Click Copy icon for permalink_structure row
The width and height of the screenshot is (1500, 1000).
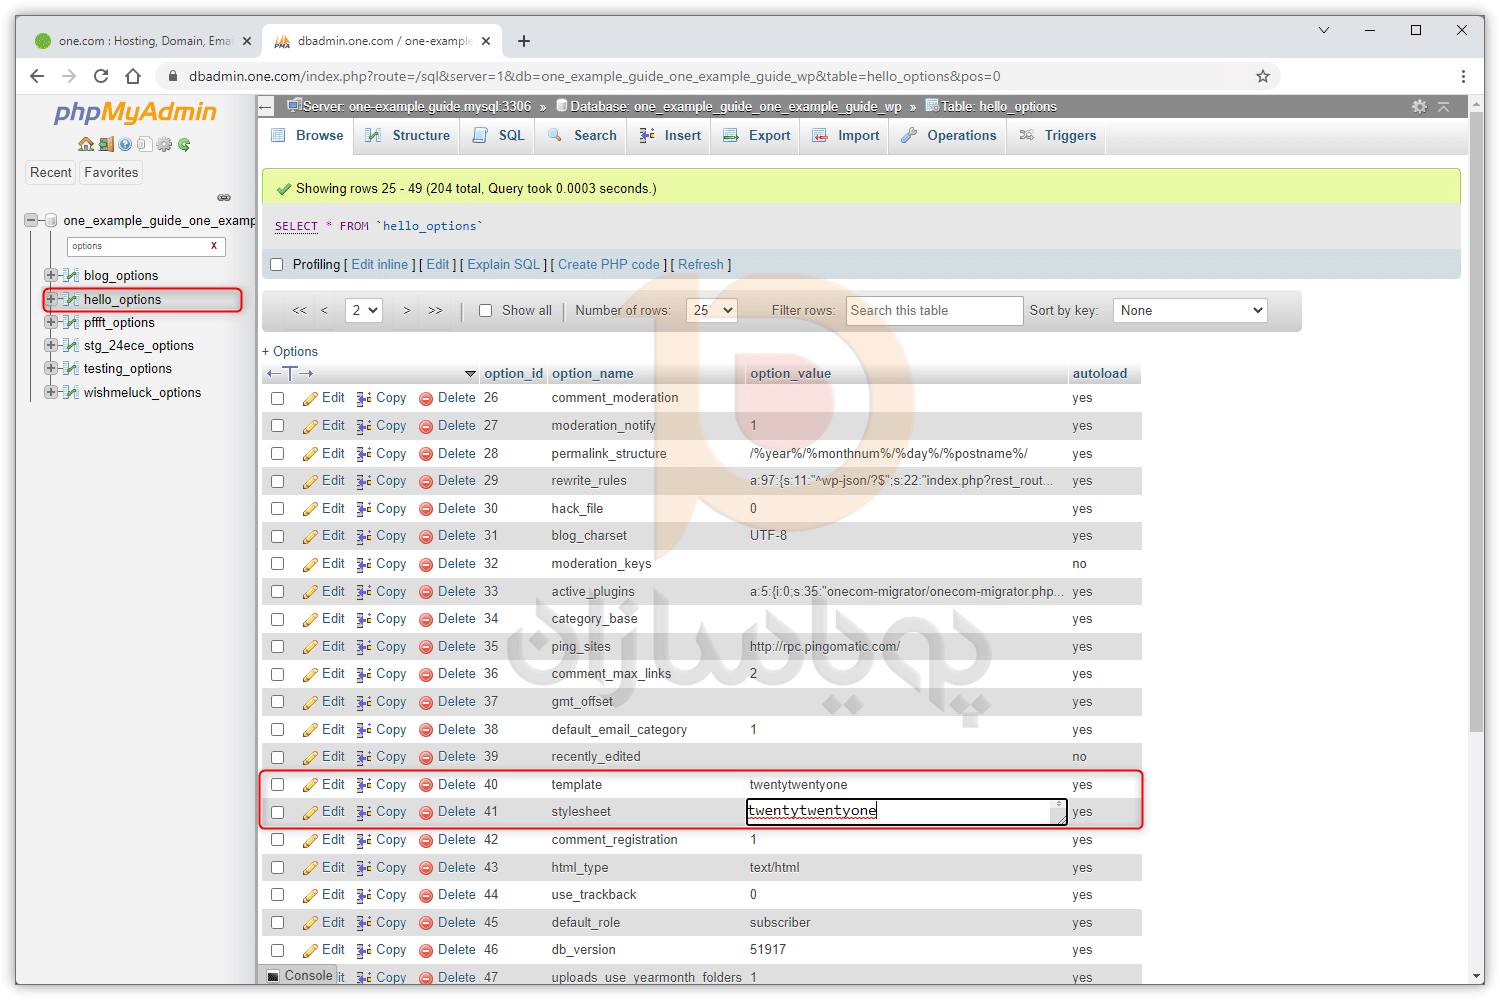tap(364, 454)
